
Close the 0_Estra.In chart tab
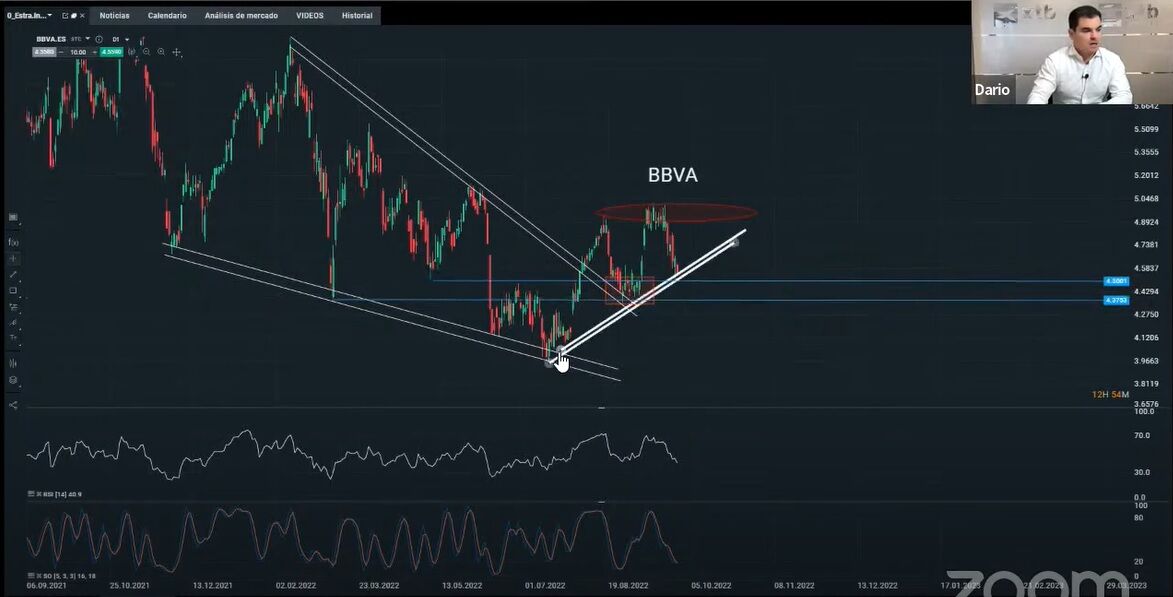point(82,16)
